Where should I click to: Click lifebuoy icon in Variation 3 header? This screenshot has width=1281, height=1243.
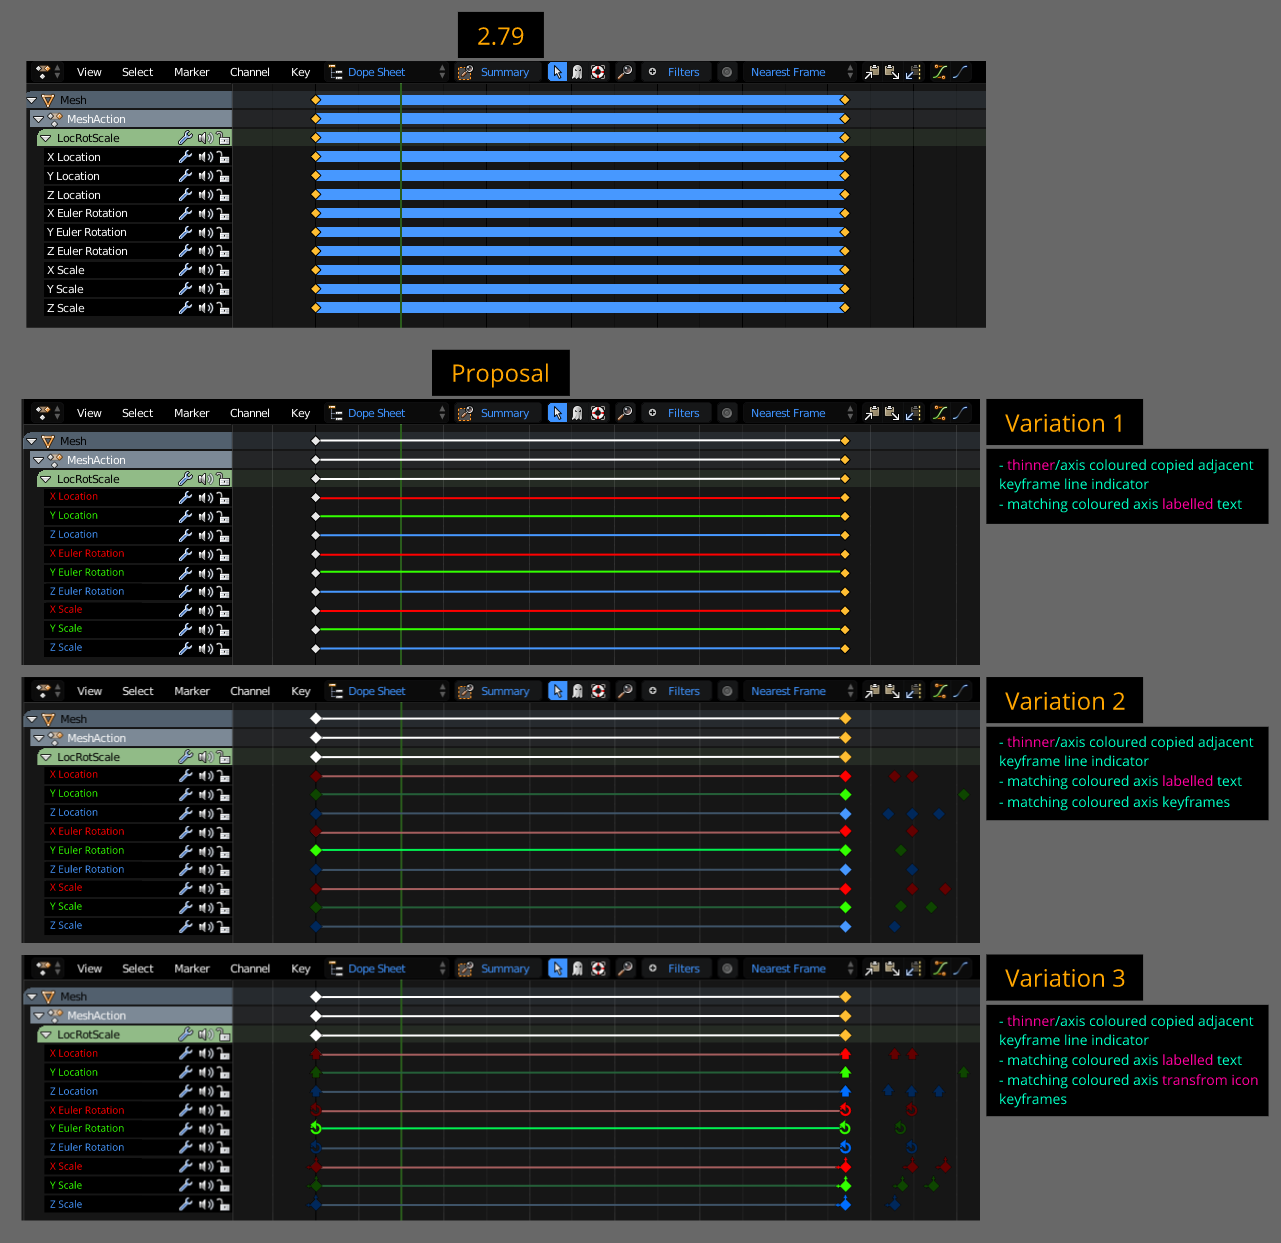(x=598, y=968)
